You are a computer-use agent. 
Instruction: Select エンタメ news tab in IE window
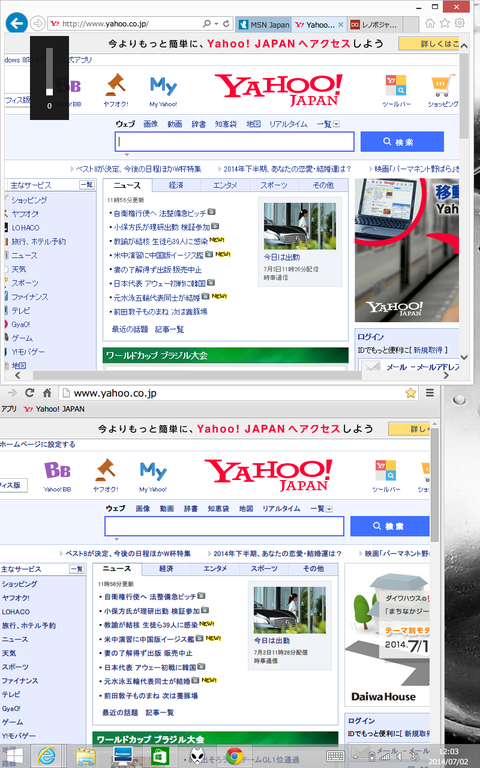[225, 185]
